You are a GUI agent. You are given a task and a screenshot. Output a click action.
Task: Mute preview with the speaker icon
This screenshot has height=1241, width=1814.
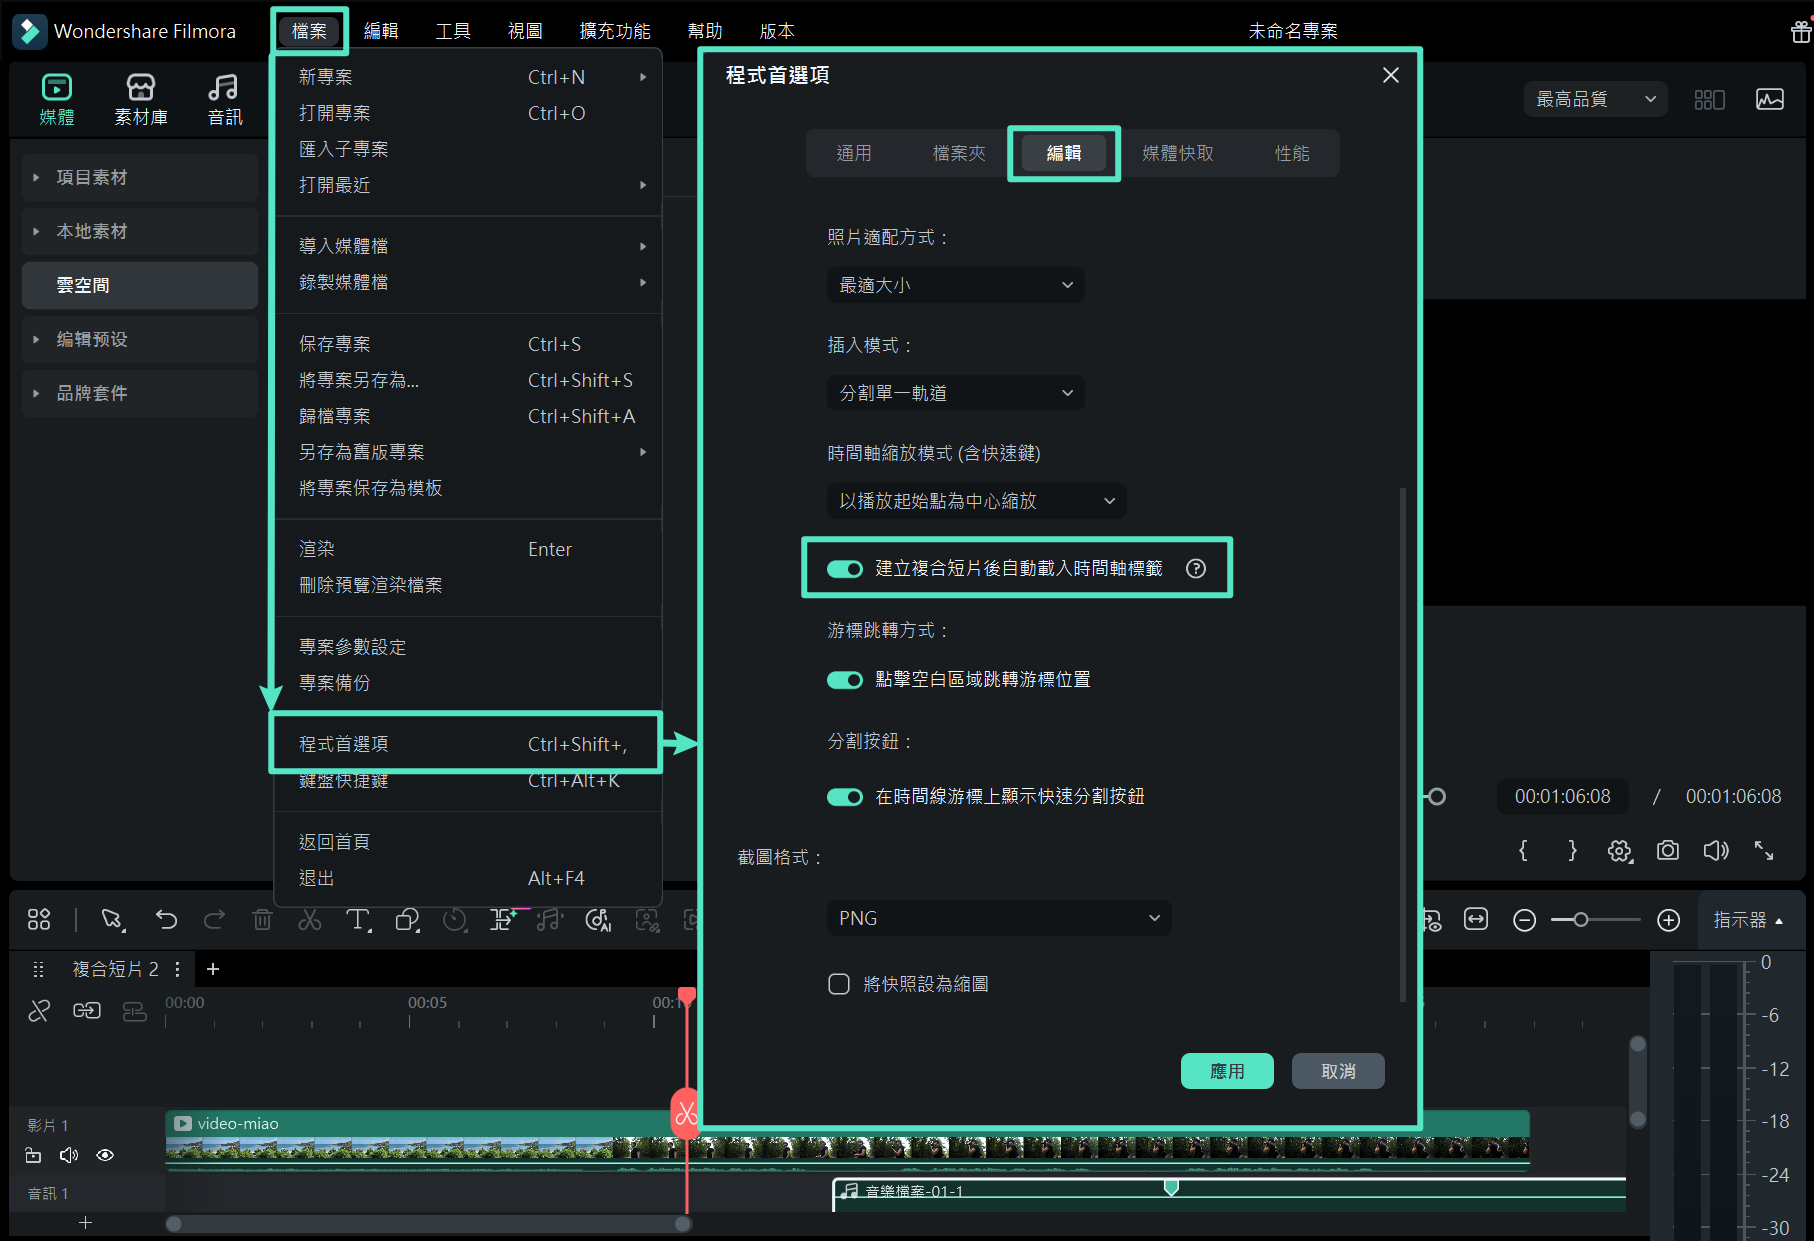[1716, 850]
